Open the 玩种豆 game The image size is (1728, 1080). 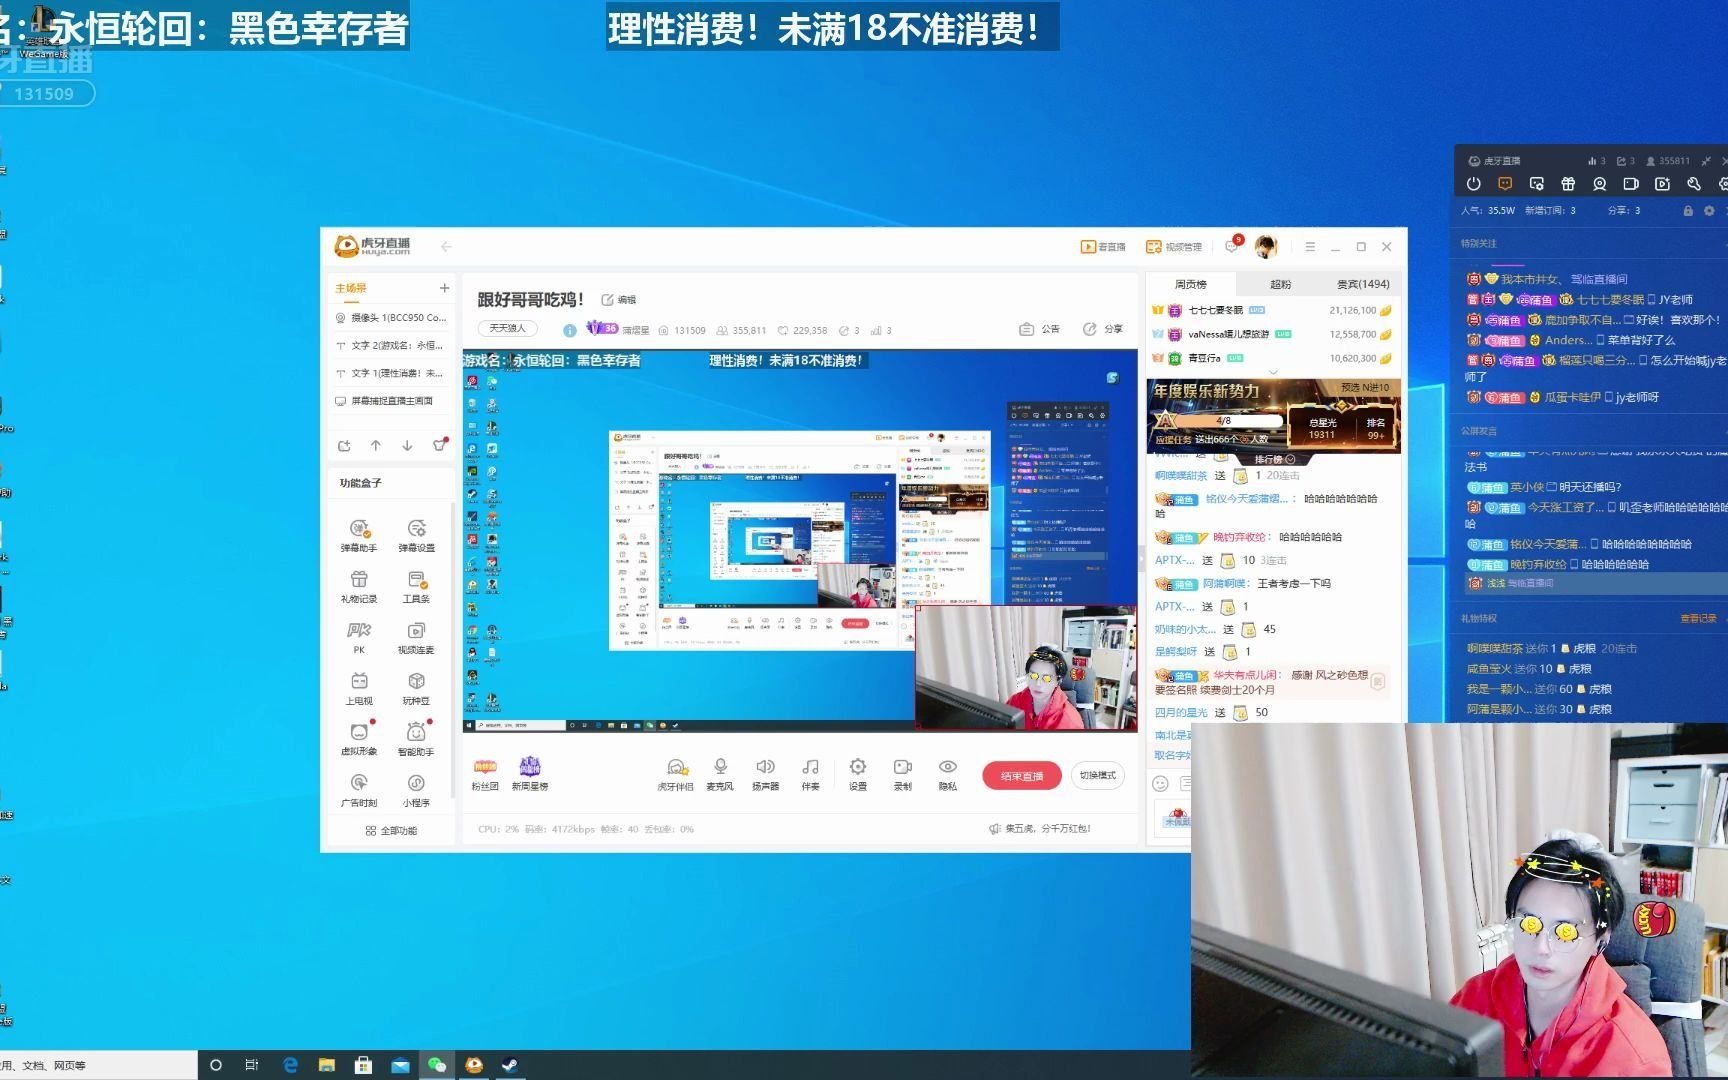click(416, 689)
